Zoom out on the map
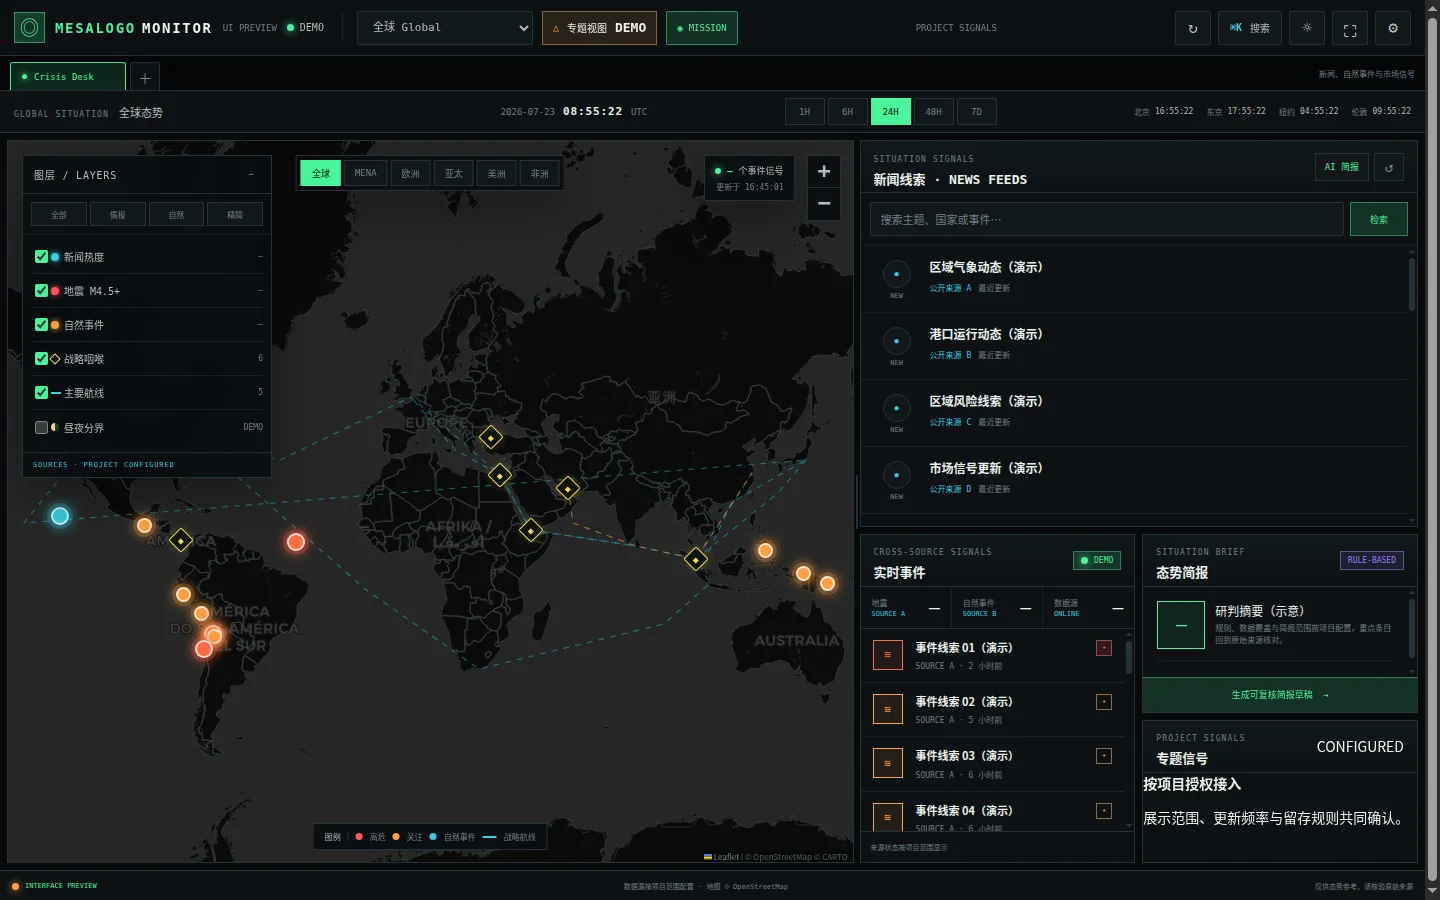This screenshot has width=1440, height=900. (x=824, y=203)
